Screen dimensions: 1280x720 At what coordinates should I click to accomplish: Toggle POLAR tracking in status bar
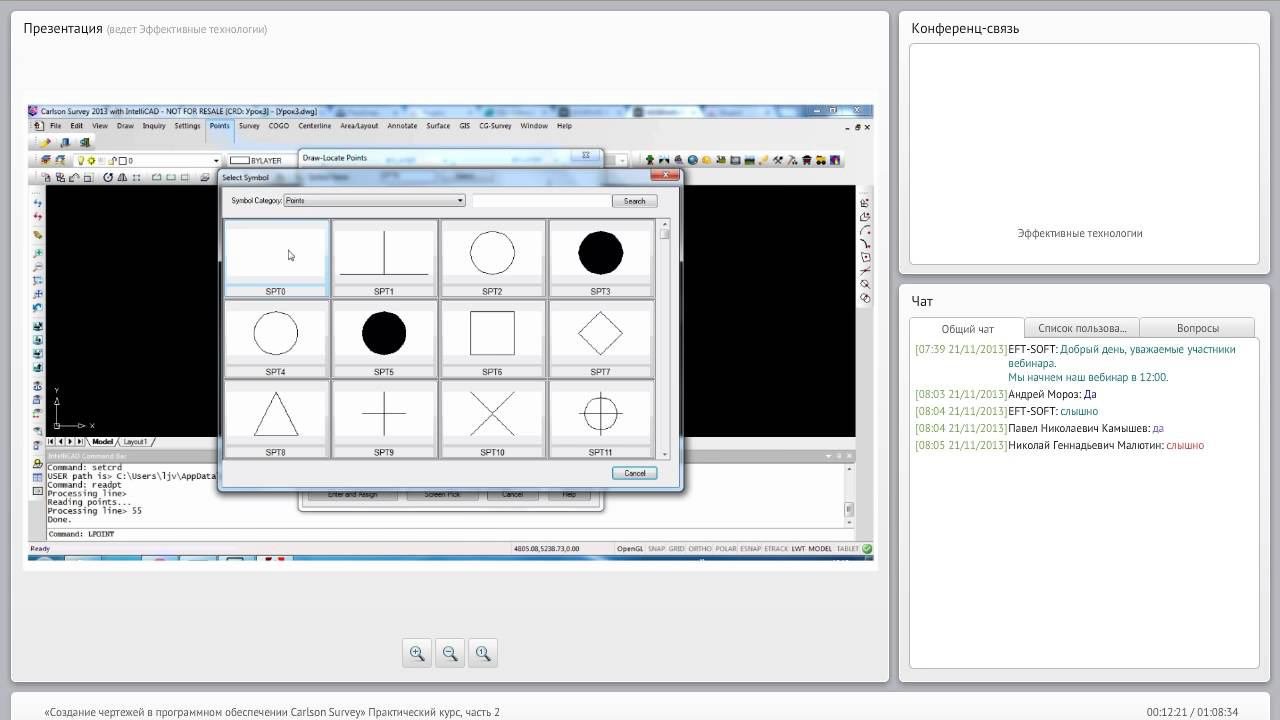725,549
